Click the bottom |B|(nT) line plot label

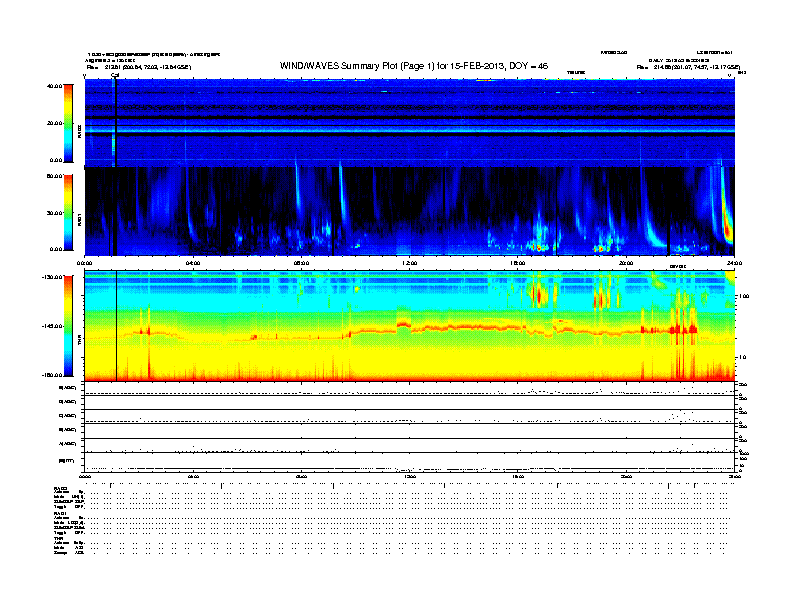coord(67,461)
